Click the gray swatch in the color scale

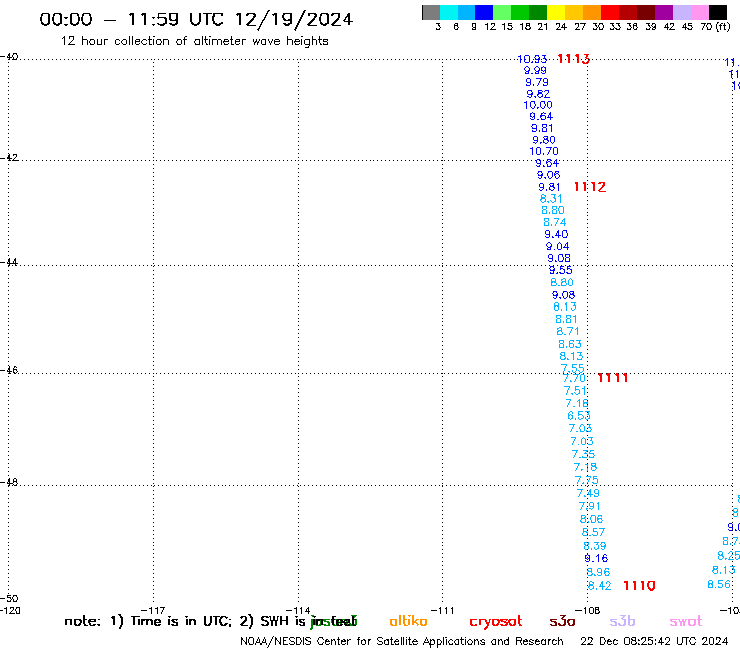[x=431, y=12]
